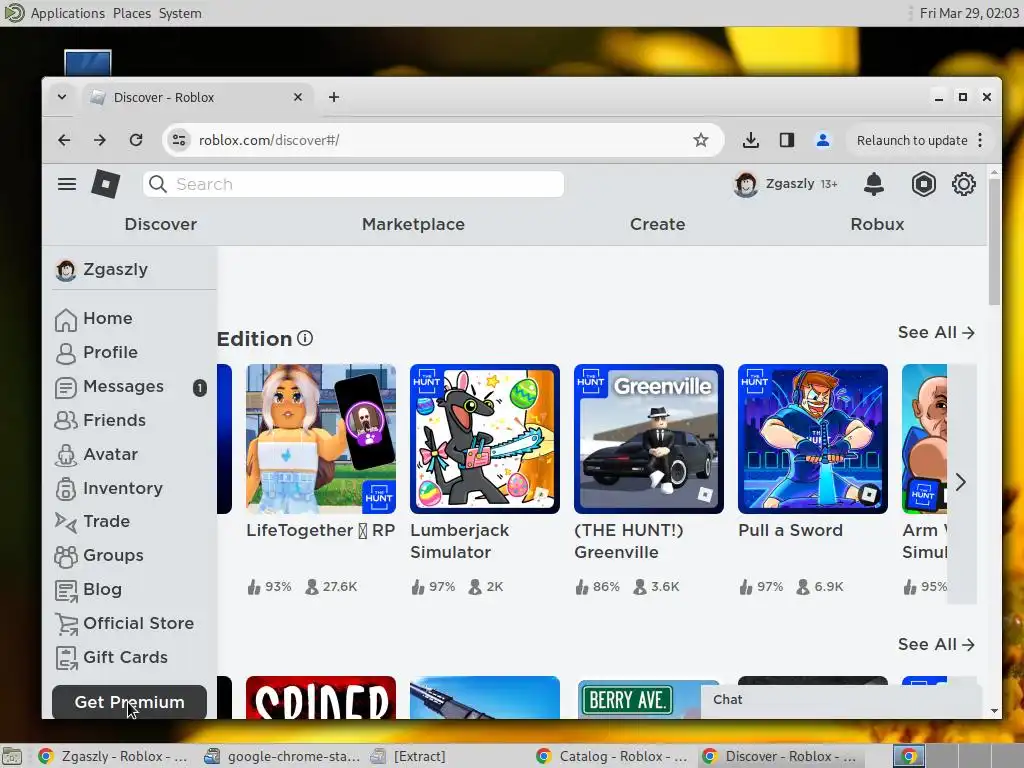Expand the tab search dropdown
The image size is (1024, 768).
tap(61, 97)
